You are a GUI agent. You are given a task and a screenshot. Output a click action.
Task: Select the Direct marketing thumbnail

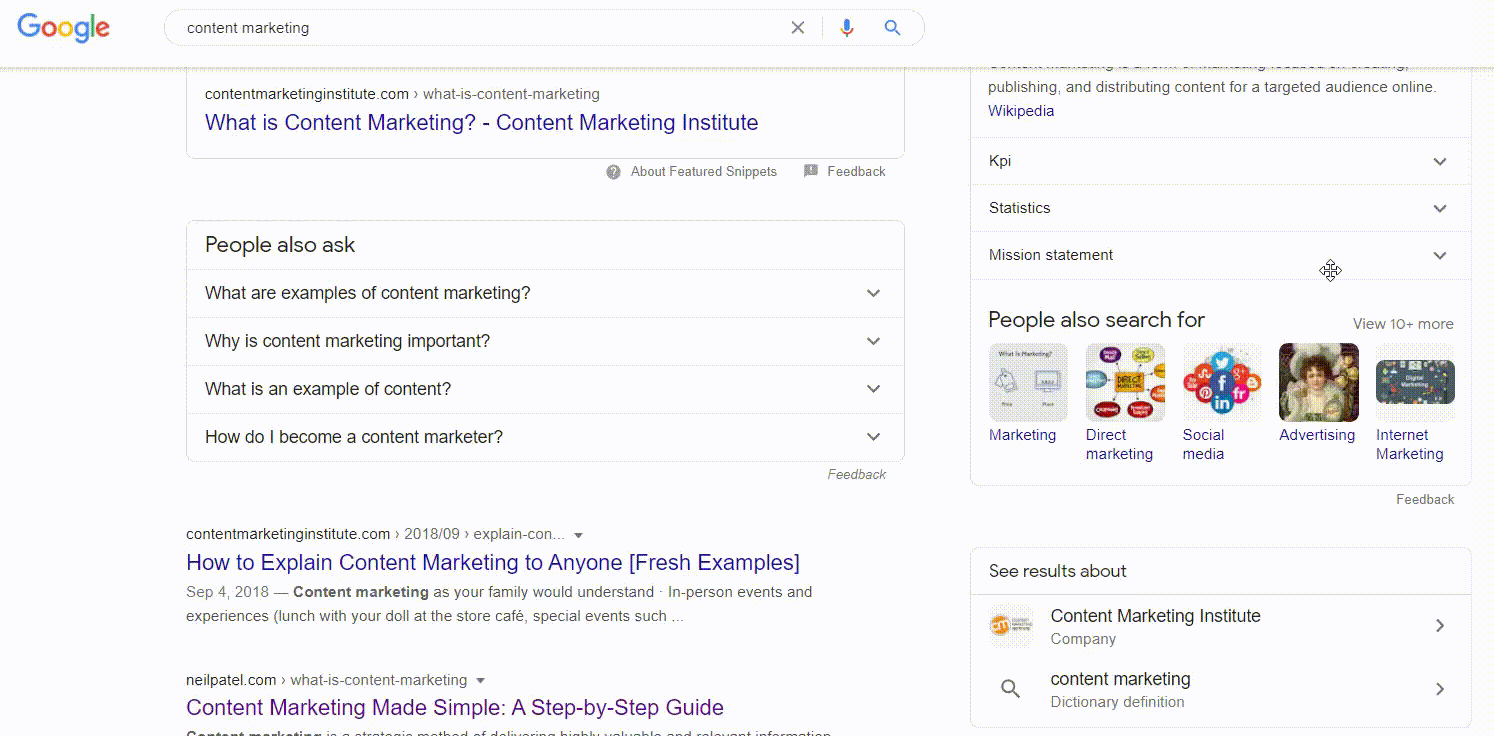tap(1125, 383)
